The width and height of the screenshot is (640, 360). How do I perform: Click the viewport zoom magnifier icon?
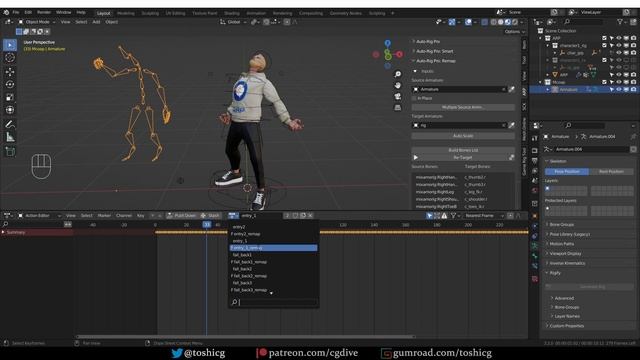click(398, 74)
